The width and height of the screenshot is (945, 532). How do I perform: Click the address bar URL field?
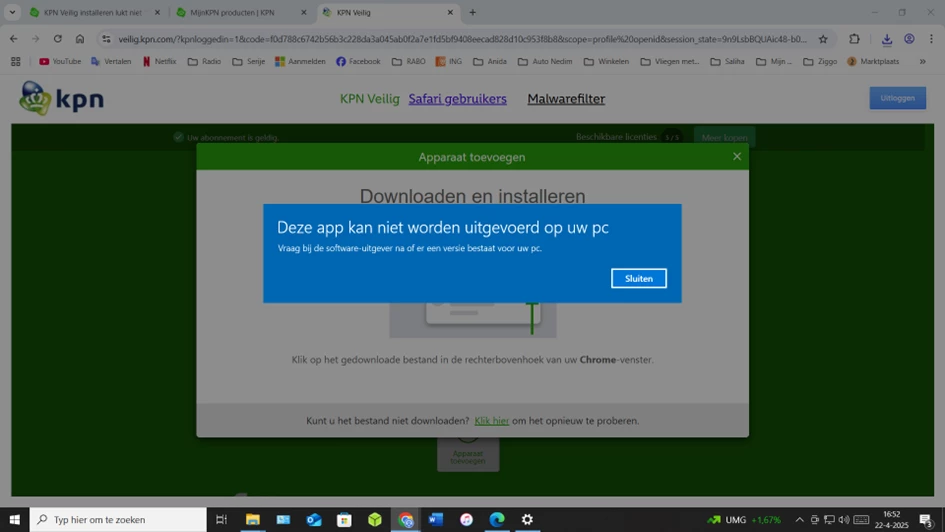462,39
